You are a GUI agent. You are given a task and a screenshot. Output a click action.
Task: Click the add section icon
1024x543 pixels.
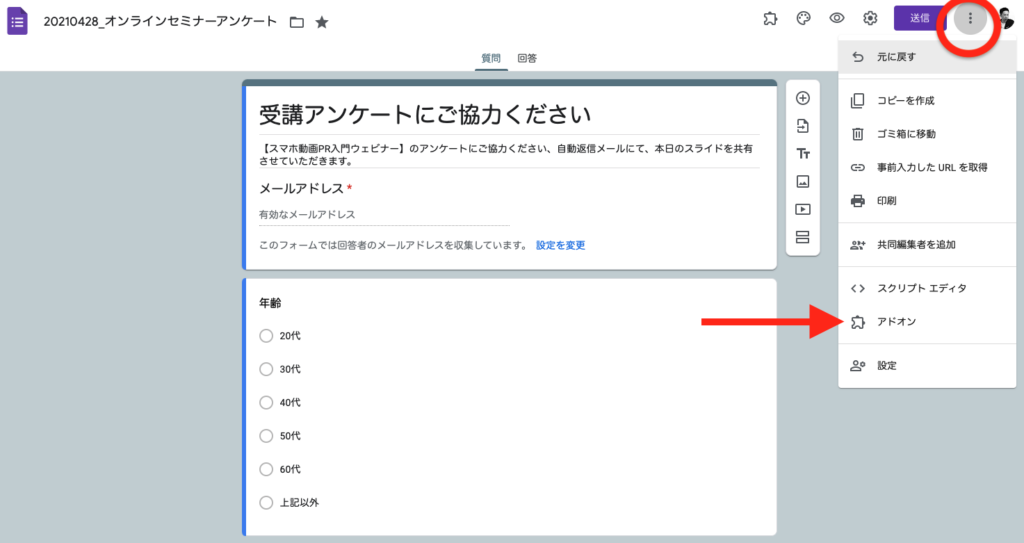pos(803,237)
